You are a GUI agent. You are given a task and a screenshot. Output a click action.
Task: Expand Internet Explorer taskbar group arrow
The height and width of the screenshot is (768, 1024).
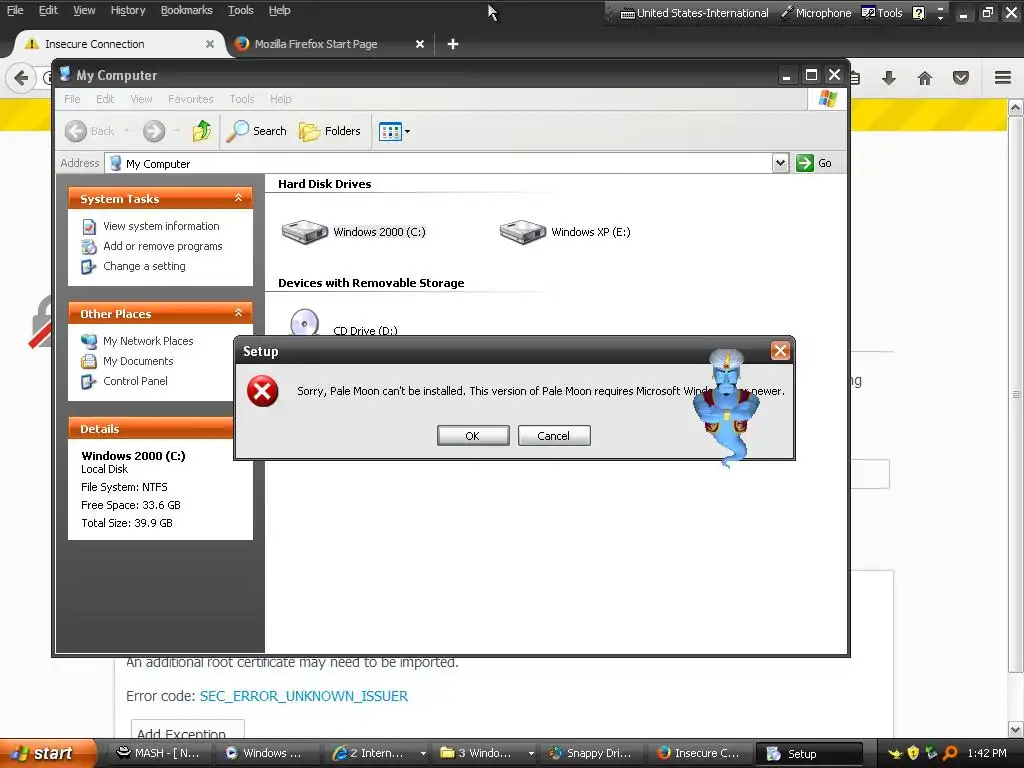click(x=423, y=754)
